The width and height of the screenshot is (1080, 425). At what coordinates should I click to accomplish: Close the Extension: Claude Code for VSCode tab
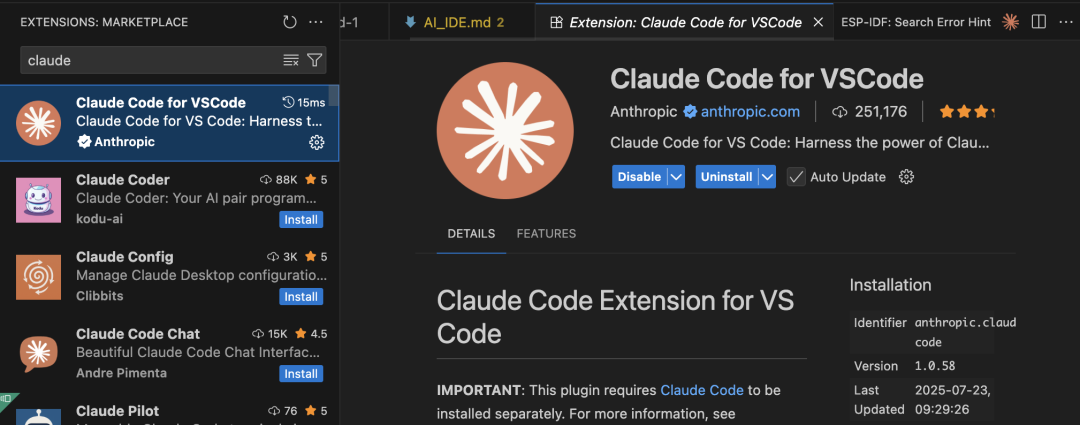818,22
